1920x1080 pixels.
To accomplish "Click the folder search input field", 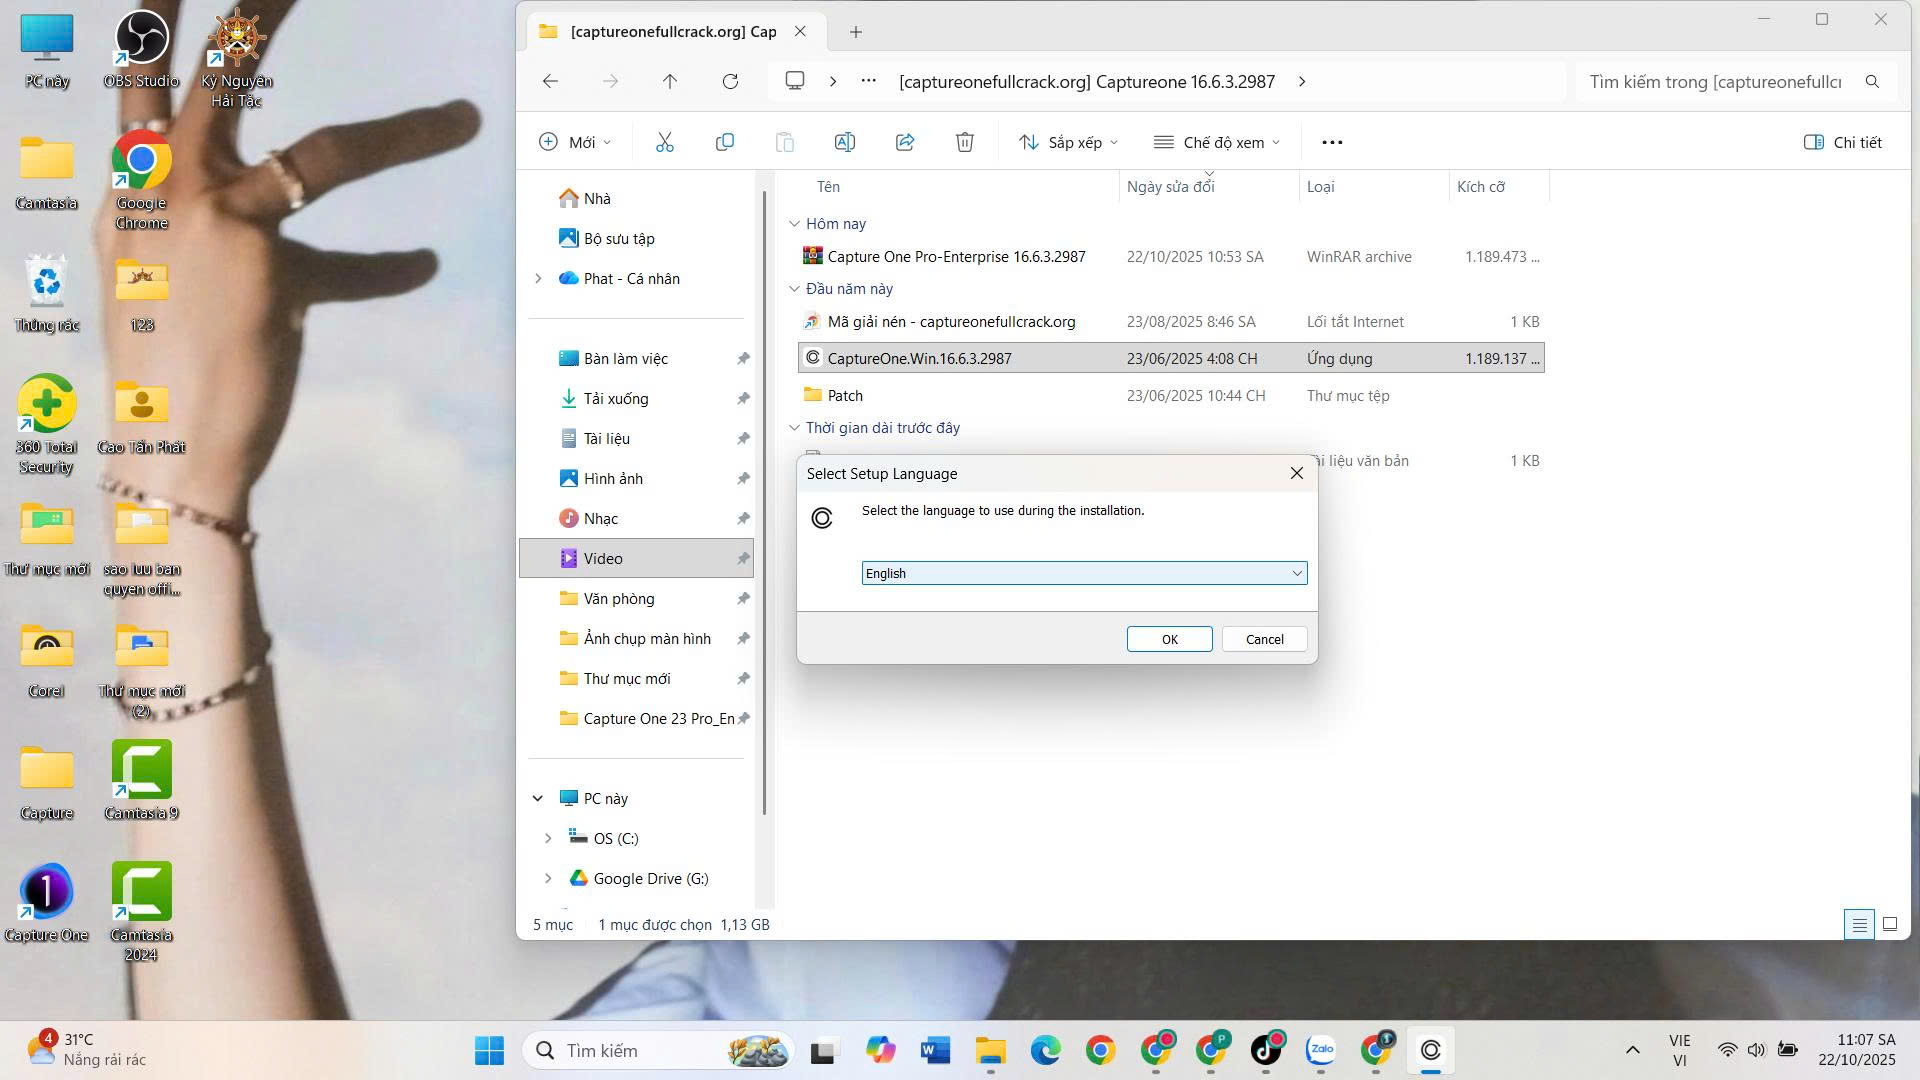I will [1715, 82].
